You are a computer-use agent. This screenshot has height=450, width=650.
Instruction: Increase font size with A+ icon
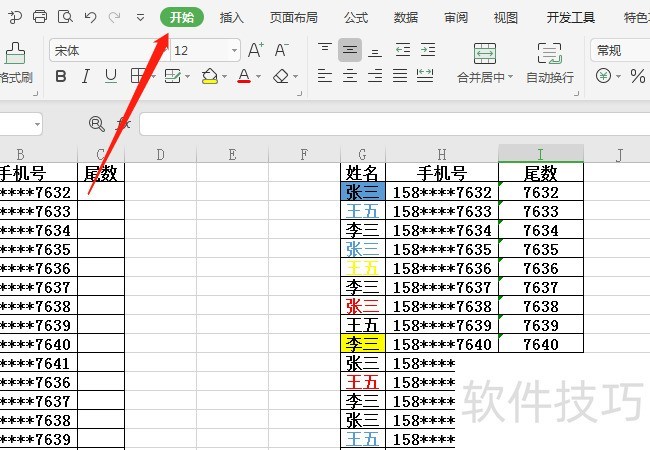[x=256, y=50]
